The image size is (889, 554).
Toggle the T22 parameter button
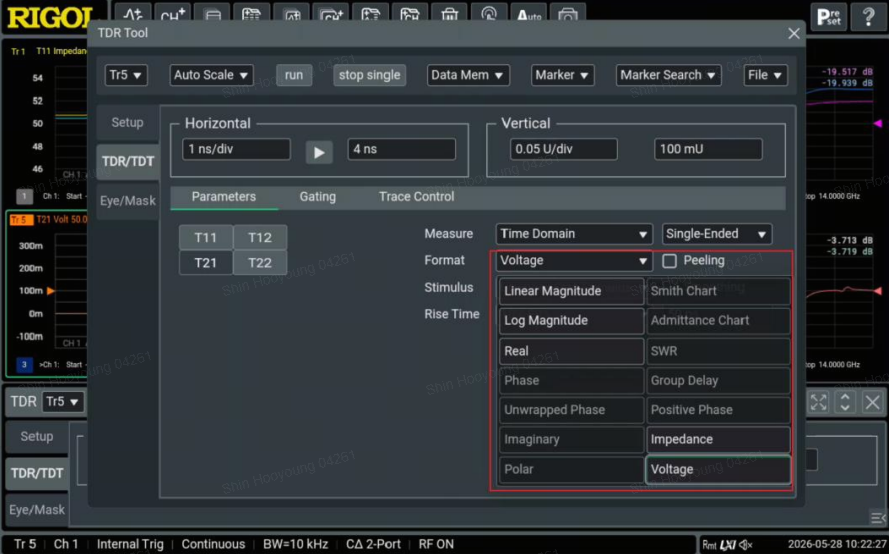click(260, 263)
